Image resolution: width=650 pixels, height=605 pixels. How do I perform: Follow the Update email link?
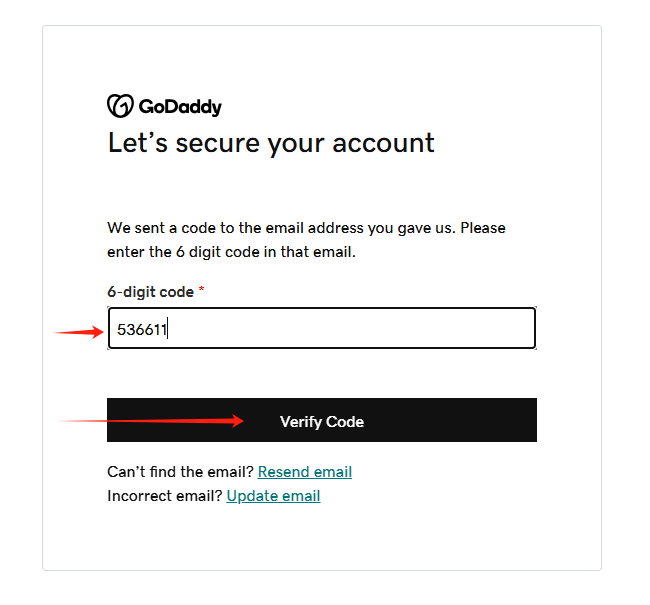[273, 496]
